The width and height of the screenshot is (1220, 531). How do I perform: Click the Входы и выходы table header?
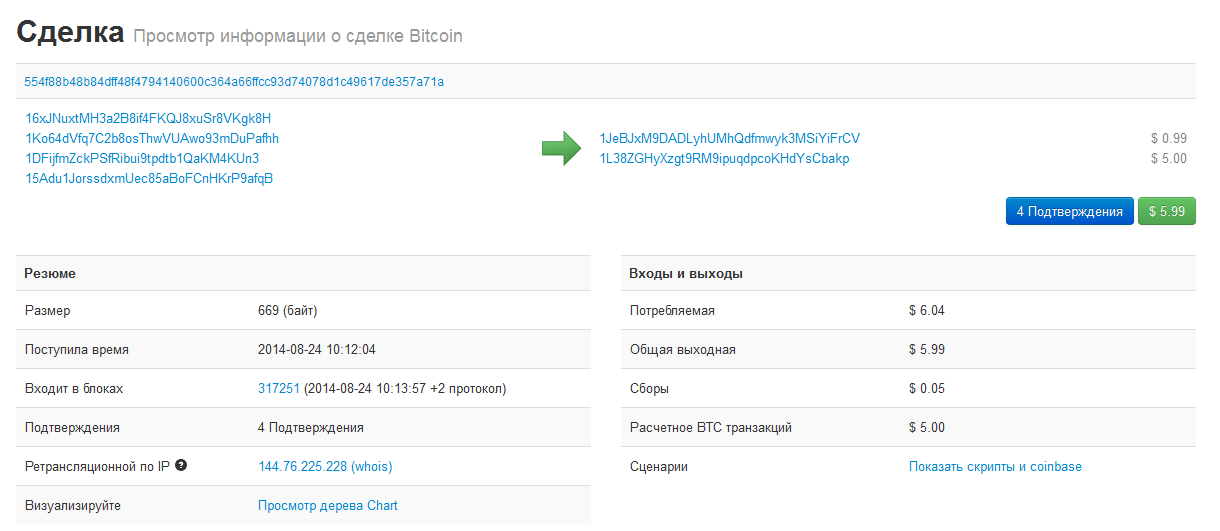coord(685,273)
